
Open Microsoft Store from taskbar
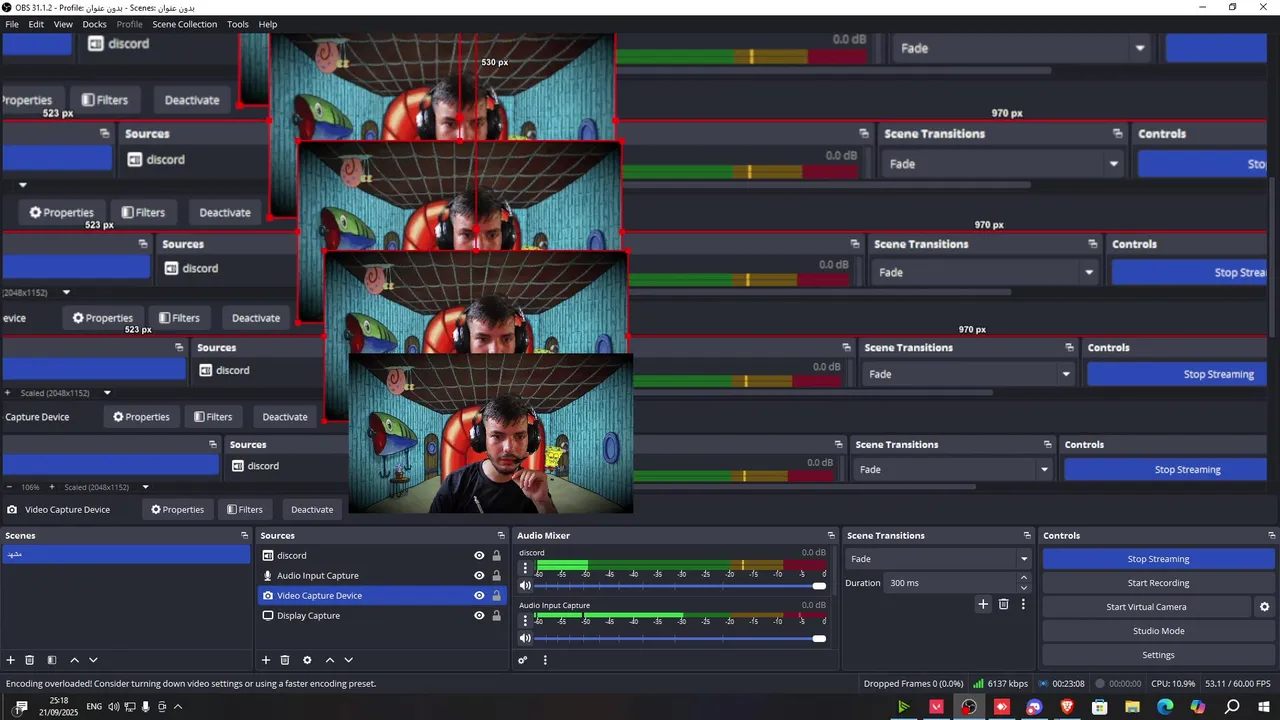[1100, 707]
